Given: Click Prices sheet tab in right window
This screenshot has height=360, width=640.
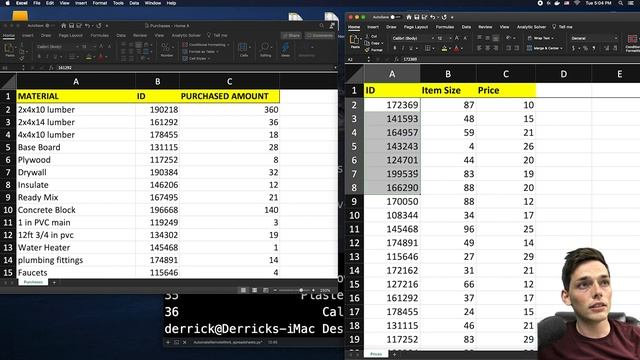Looking at the screenshot, I should pos(376,354).
